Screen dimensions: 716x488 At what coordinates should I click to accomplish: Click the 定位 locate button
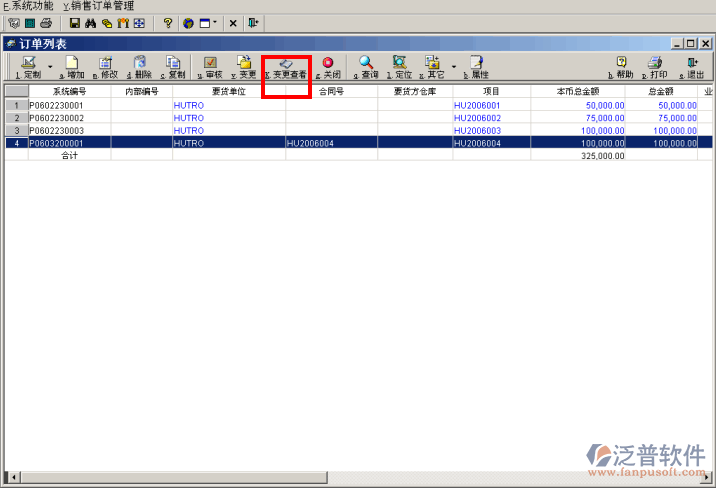coord(400,68)
